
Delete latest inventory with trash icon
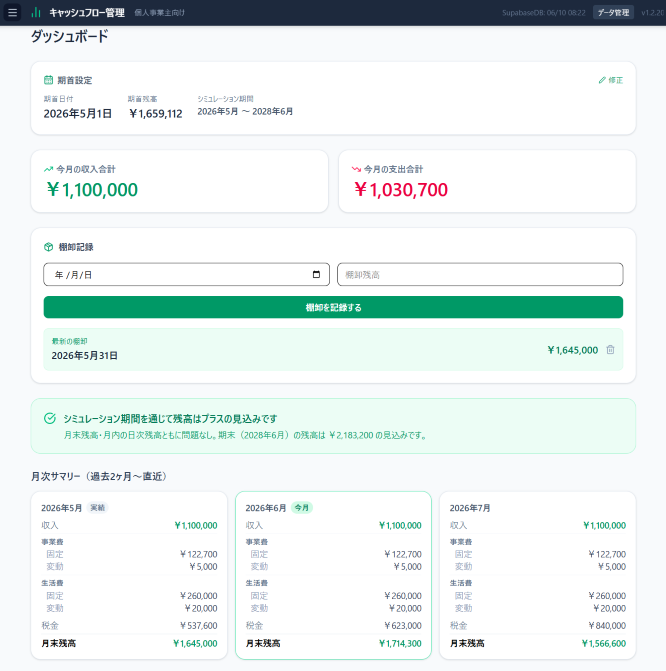pos(610,350)
